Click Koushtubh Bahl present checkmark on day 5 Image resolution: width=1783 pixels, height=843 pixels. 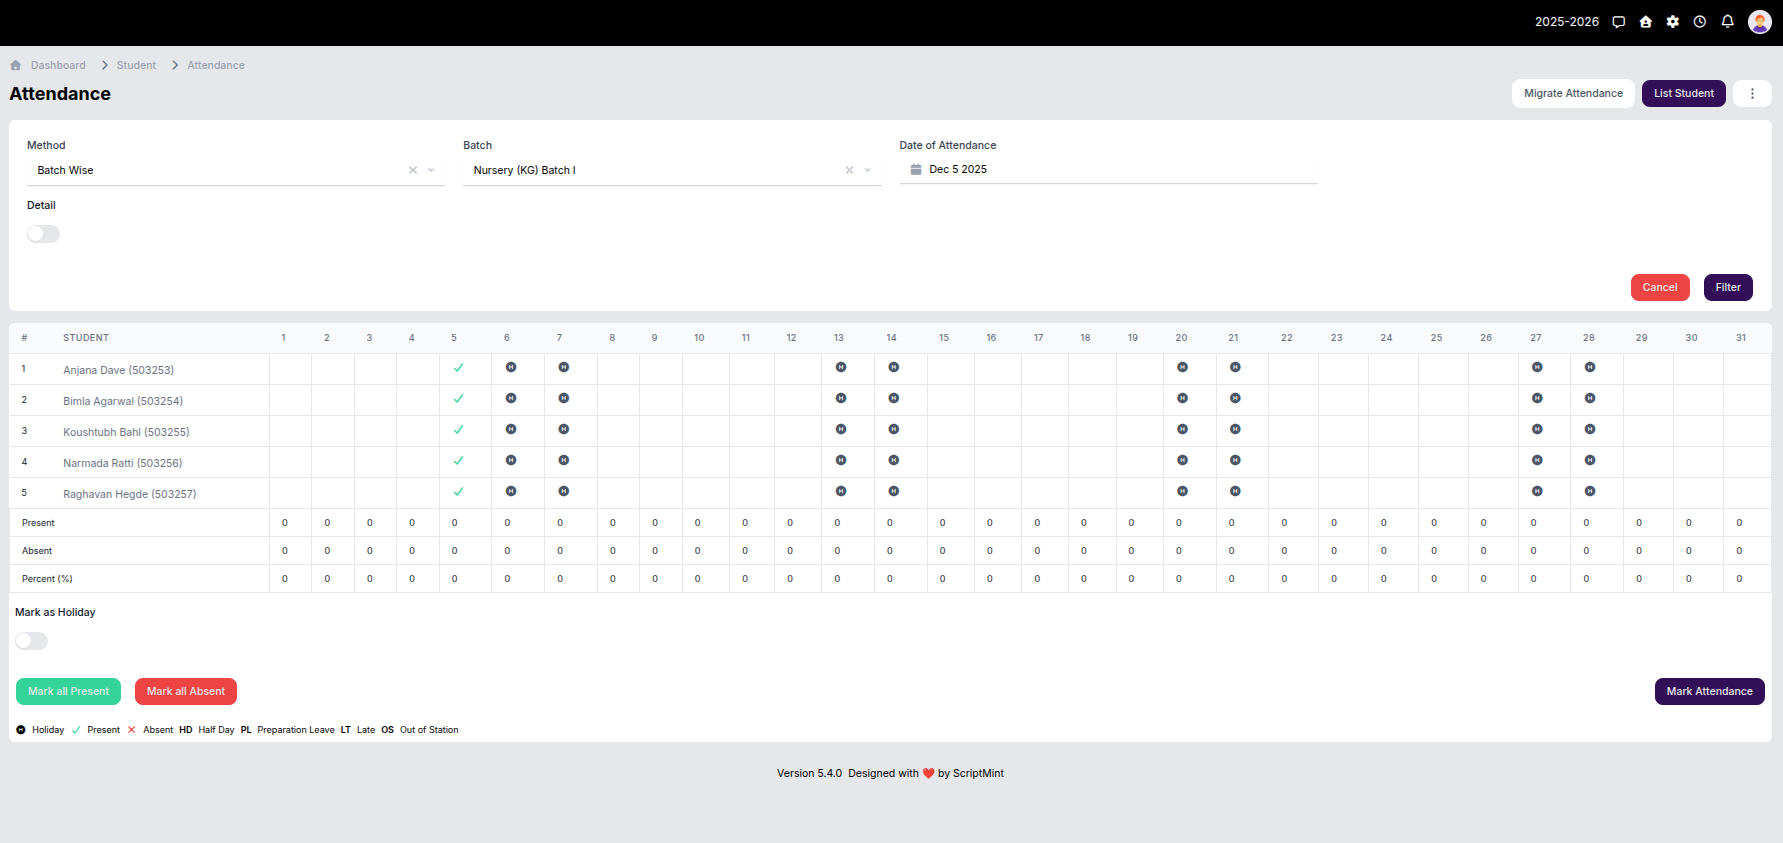pyautogui.click(x=458, y=430)
